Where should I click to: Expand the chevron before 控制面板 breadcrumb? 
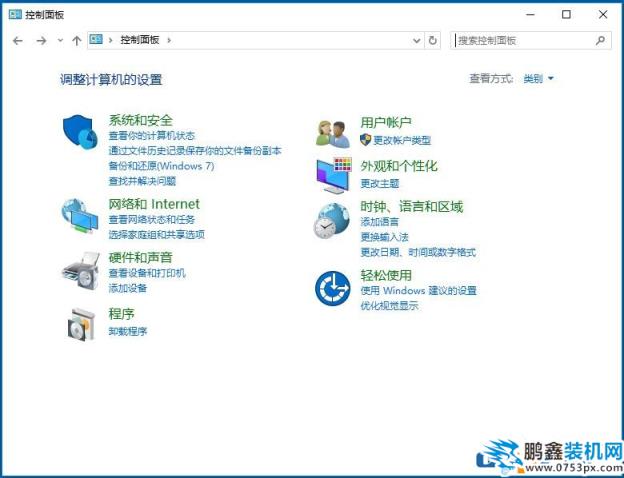point(111,40)
